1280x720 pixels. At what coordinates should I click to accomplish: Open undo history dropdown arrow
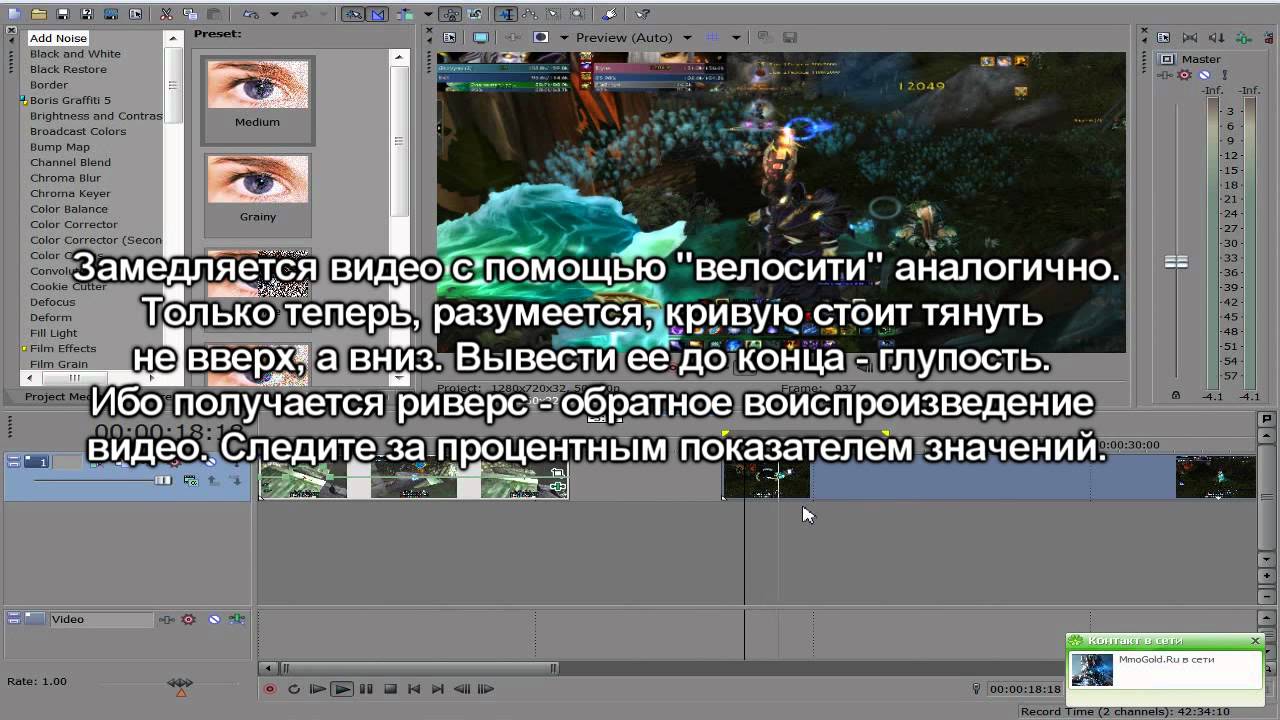274,14
